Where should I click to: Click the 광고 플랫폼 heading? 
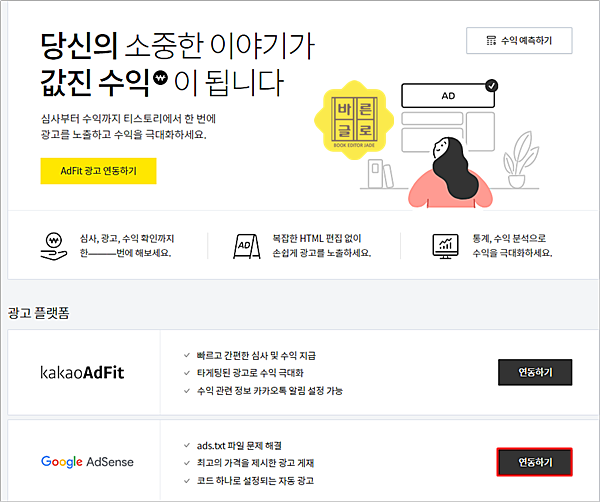point(39,313)
